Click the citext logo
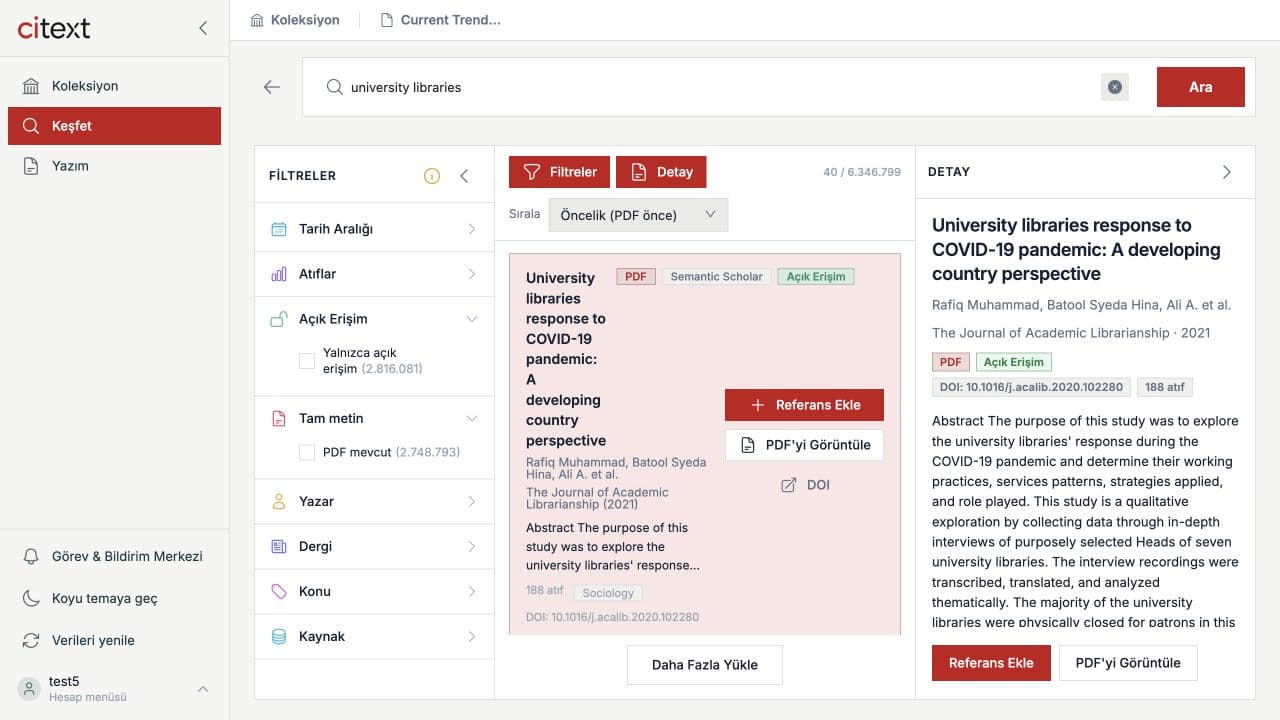The height and width of the screenshot is (720, 1280). 54,28
